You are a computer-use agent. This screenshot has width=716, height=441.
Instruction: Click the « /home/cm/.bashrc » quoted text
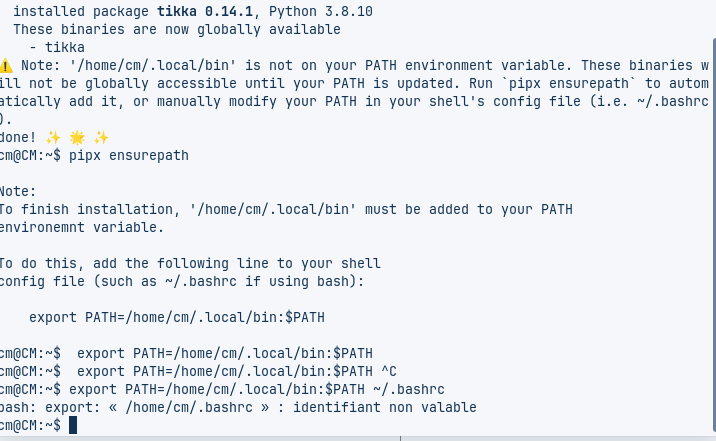tap(189, 407)
